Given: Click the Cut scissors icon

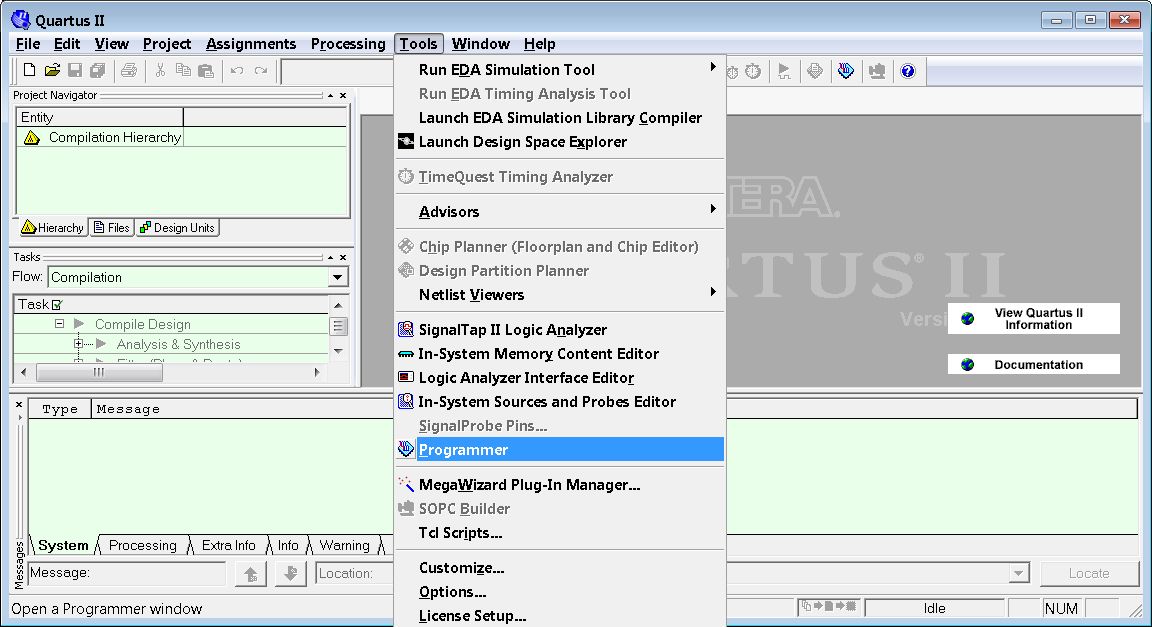Looking at the screenshot, I should (x=160, y=71).
